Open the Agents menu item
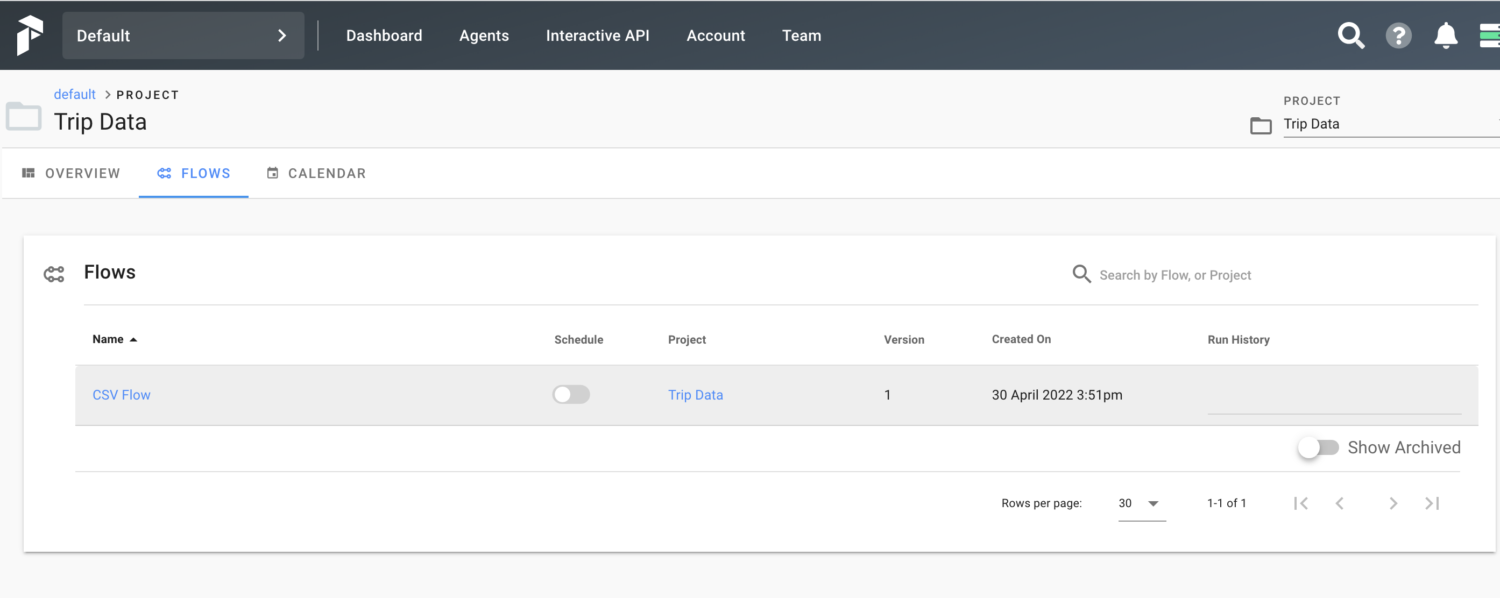This screenshot has height=598, width=1500. 484,36
